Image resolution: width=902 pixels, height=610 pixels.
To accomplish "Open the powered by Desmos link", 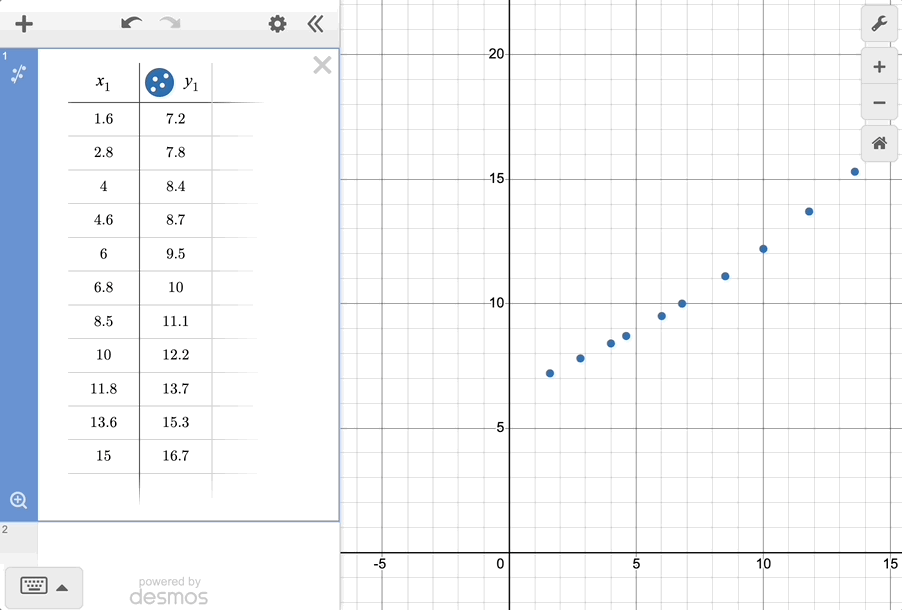I will pos(169,591).
